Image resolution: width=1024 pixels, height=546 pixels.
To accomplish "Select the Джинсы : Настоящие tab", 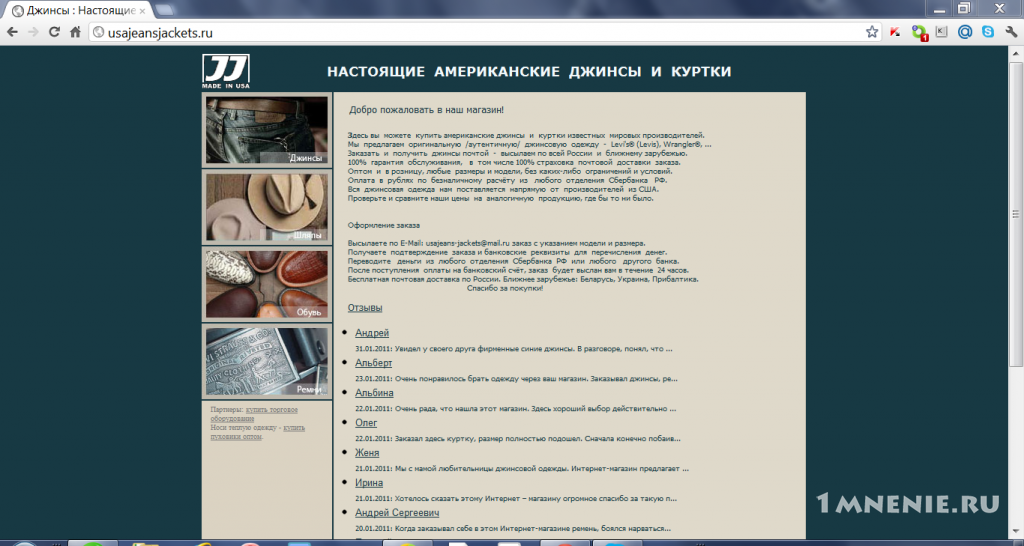I will click(77, 11).
